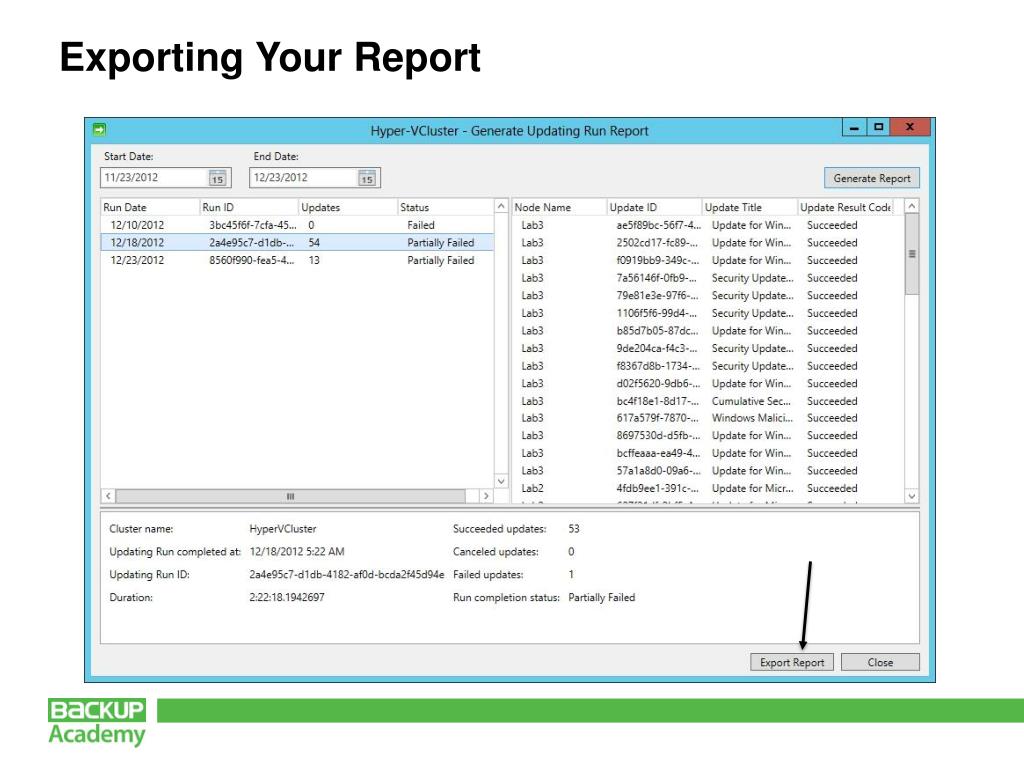
Task: Click Run ID 8560f990-fea5-4...
Action: pos(251,260)
